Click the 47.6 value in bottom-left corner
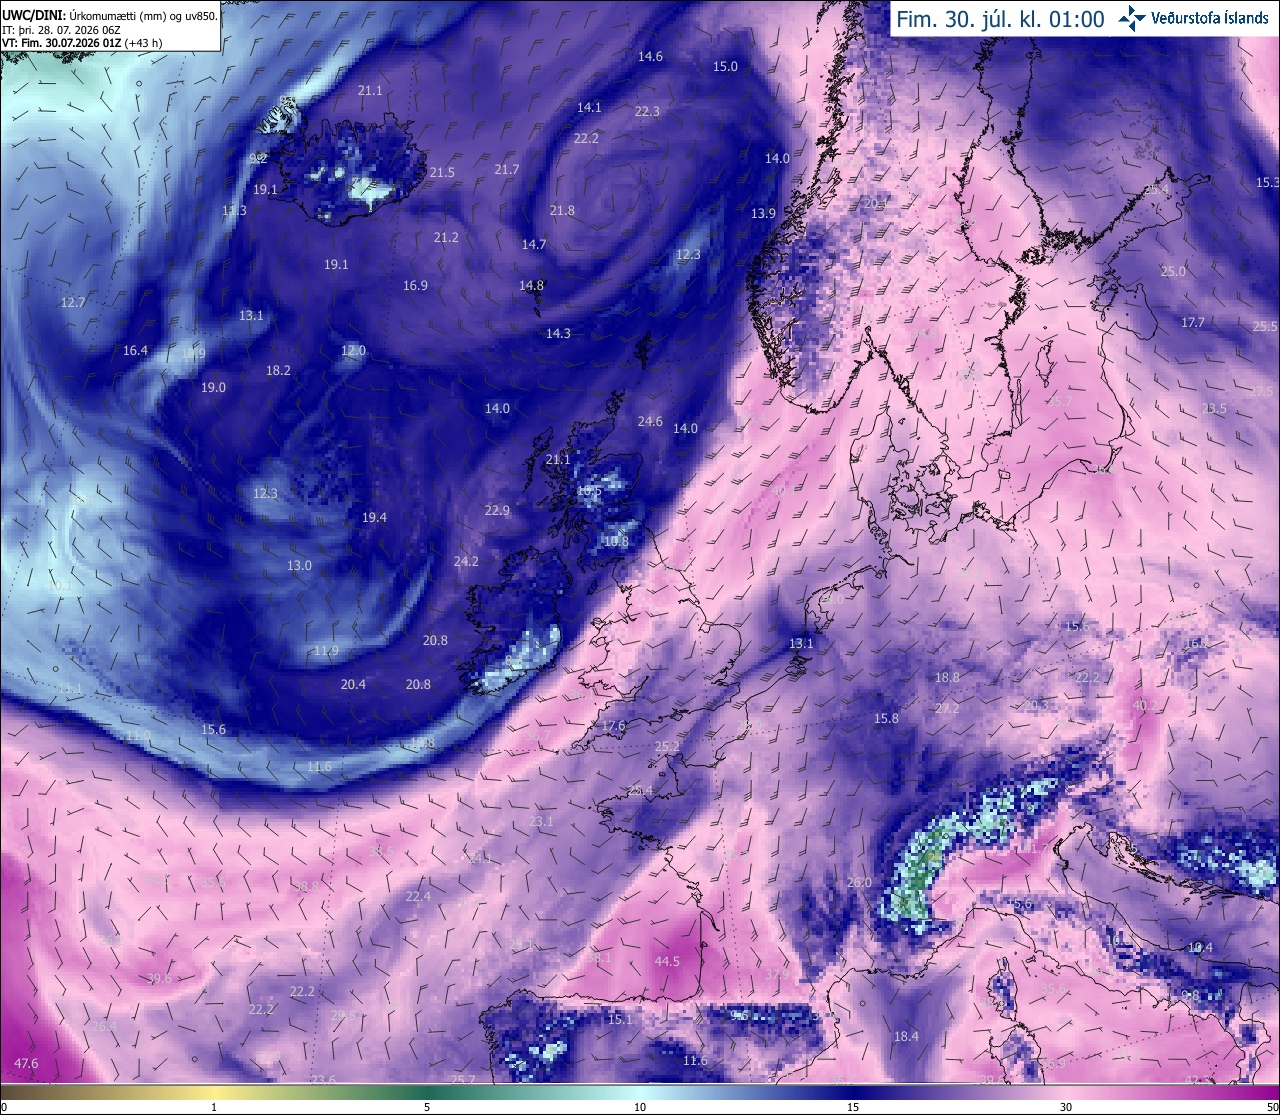This screenshot has width=1280, height=1115. pyautogui.click(x=27, y=1063)
